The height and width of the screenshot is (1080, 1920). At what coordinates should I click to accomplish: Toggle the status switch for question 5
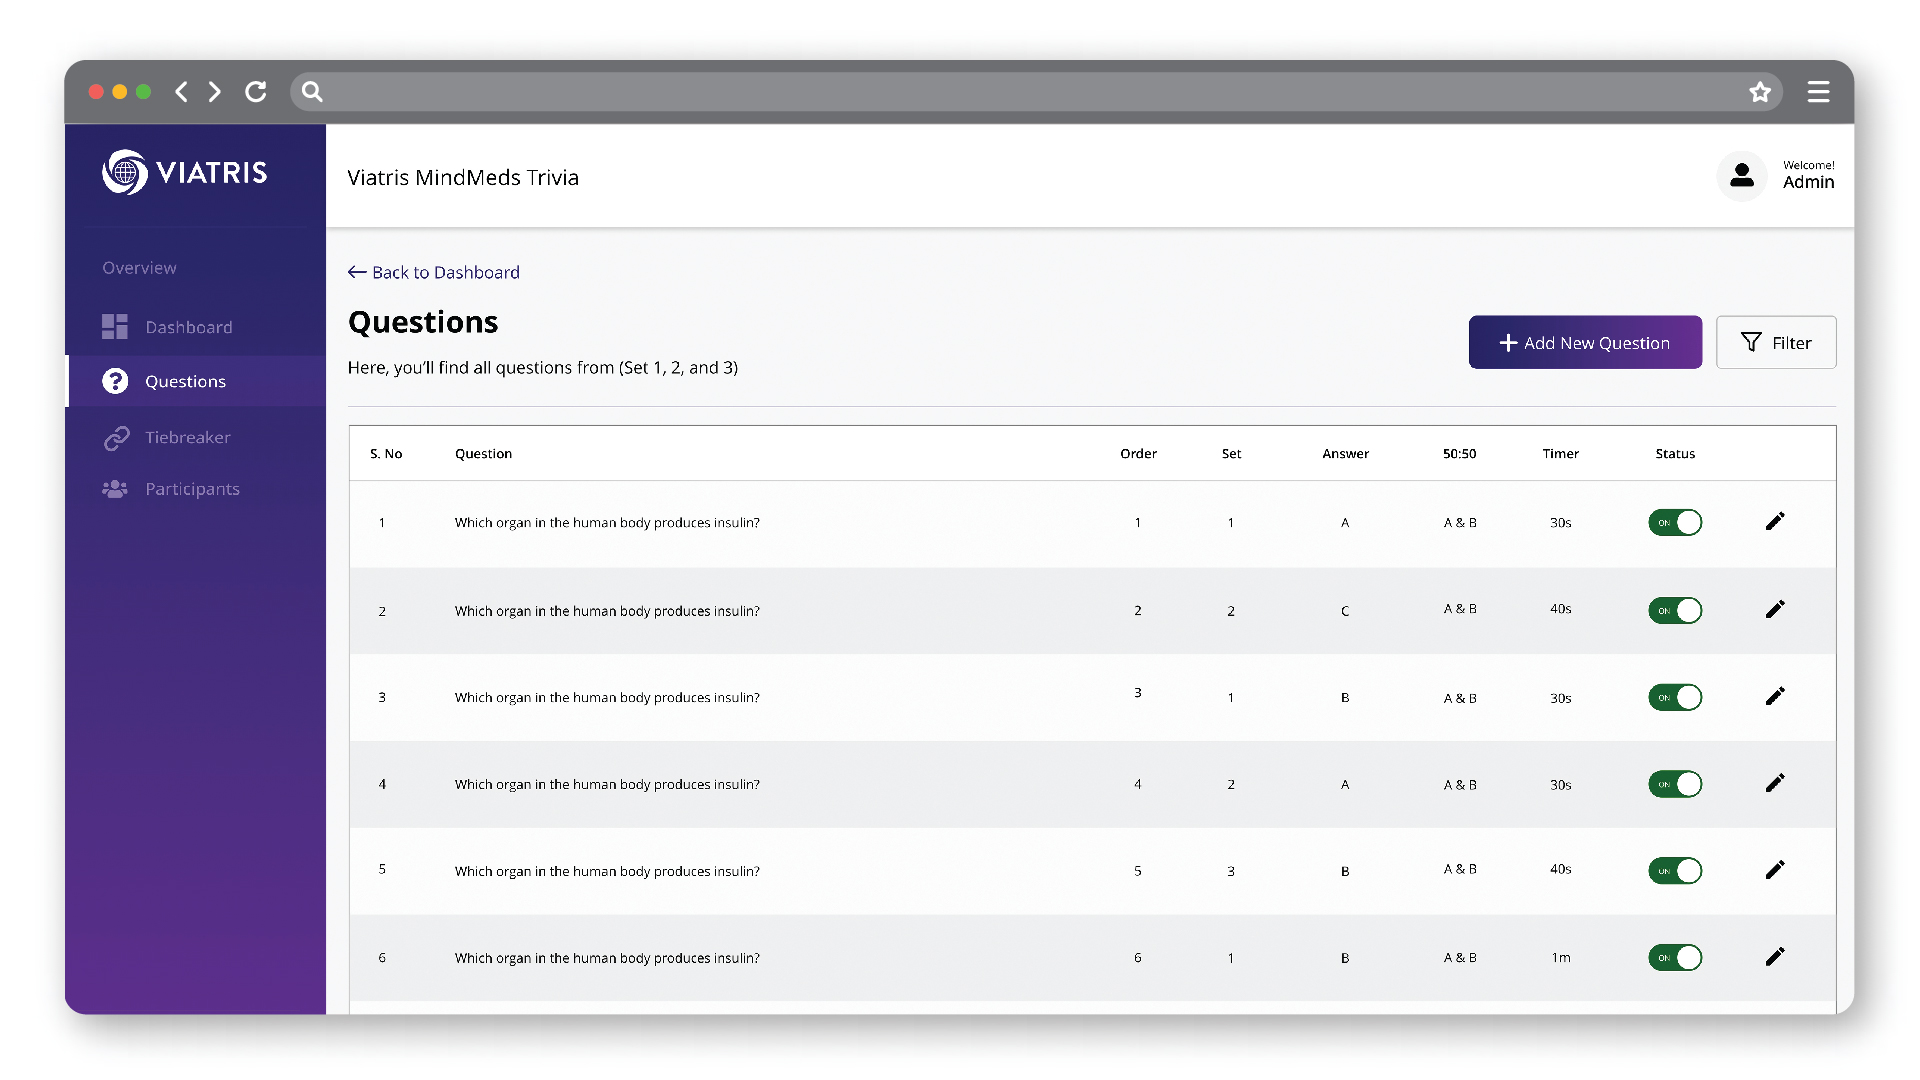(1675, 871)
